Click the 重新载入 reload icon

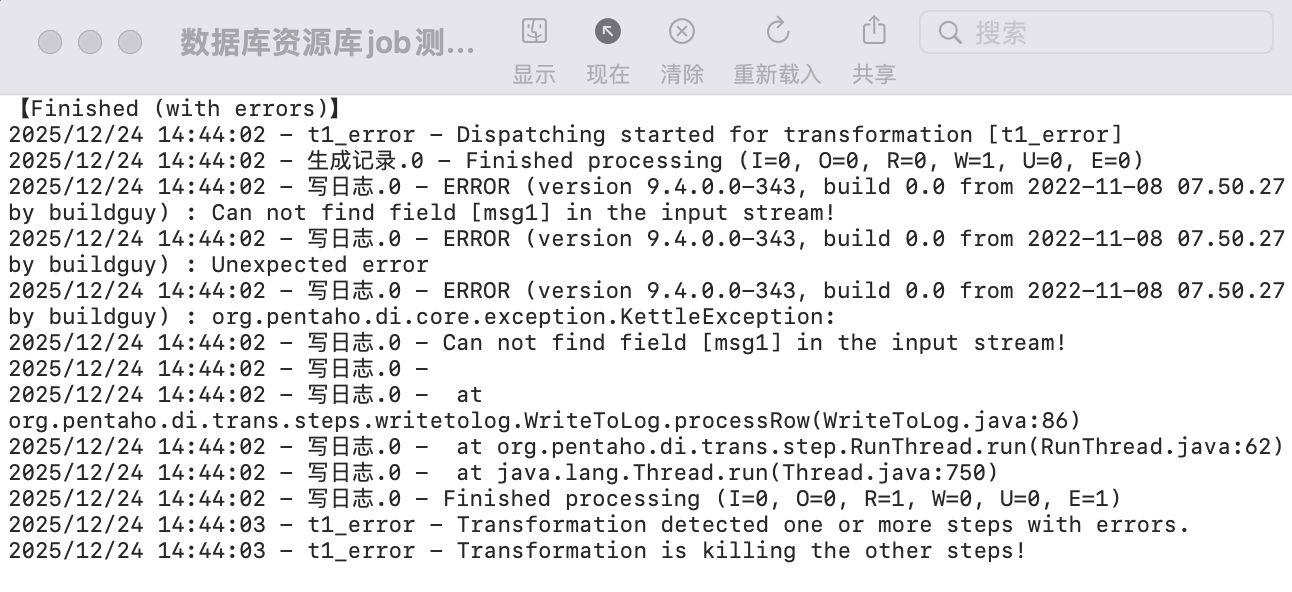[x=777, y=30]
